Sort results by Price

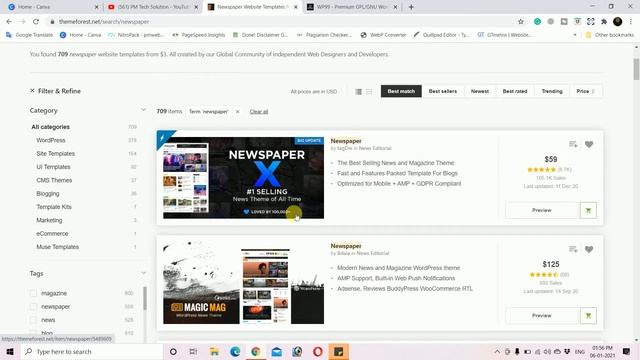[x=586, y=91]
